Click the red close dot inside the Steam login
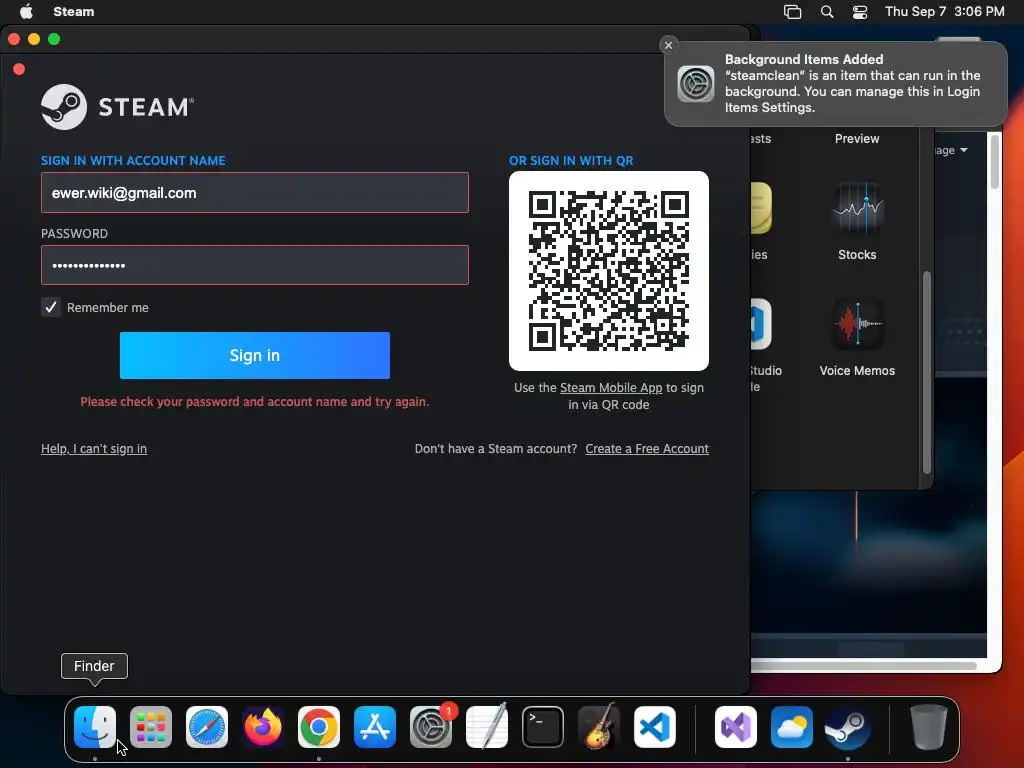Screen dimensions: 1024x768 click(19, 69)
